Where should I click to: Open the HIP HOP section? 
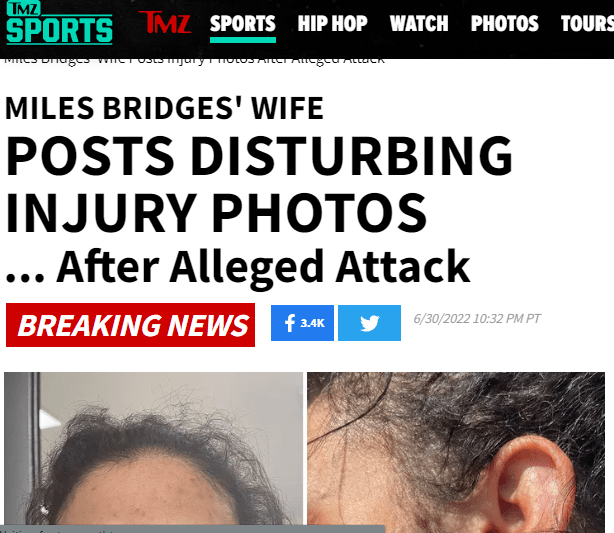pyautogui.click(x=332, y=23)
